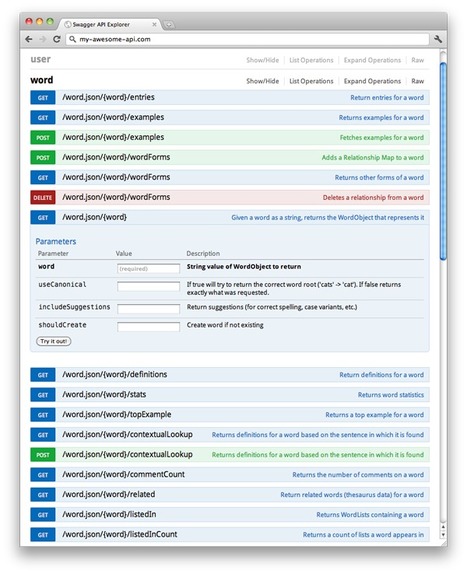This screenshot has width=467, height=574.
Task: Click 'Adds a Relationship Map to a word'
Action: (373, 157)
